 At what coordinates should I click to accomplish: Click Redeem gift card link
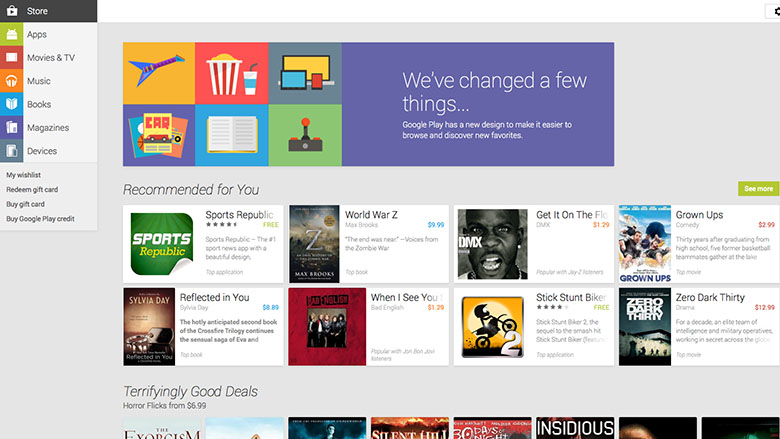pos(32,189)
